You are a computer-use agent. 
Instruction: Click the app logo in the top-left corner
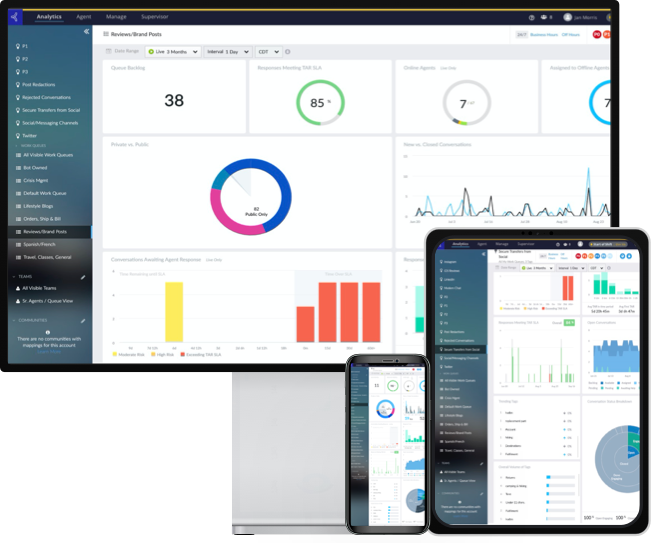tap(14, 17)
